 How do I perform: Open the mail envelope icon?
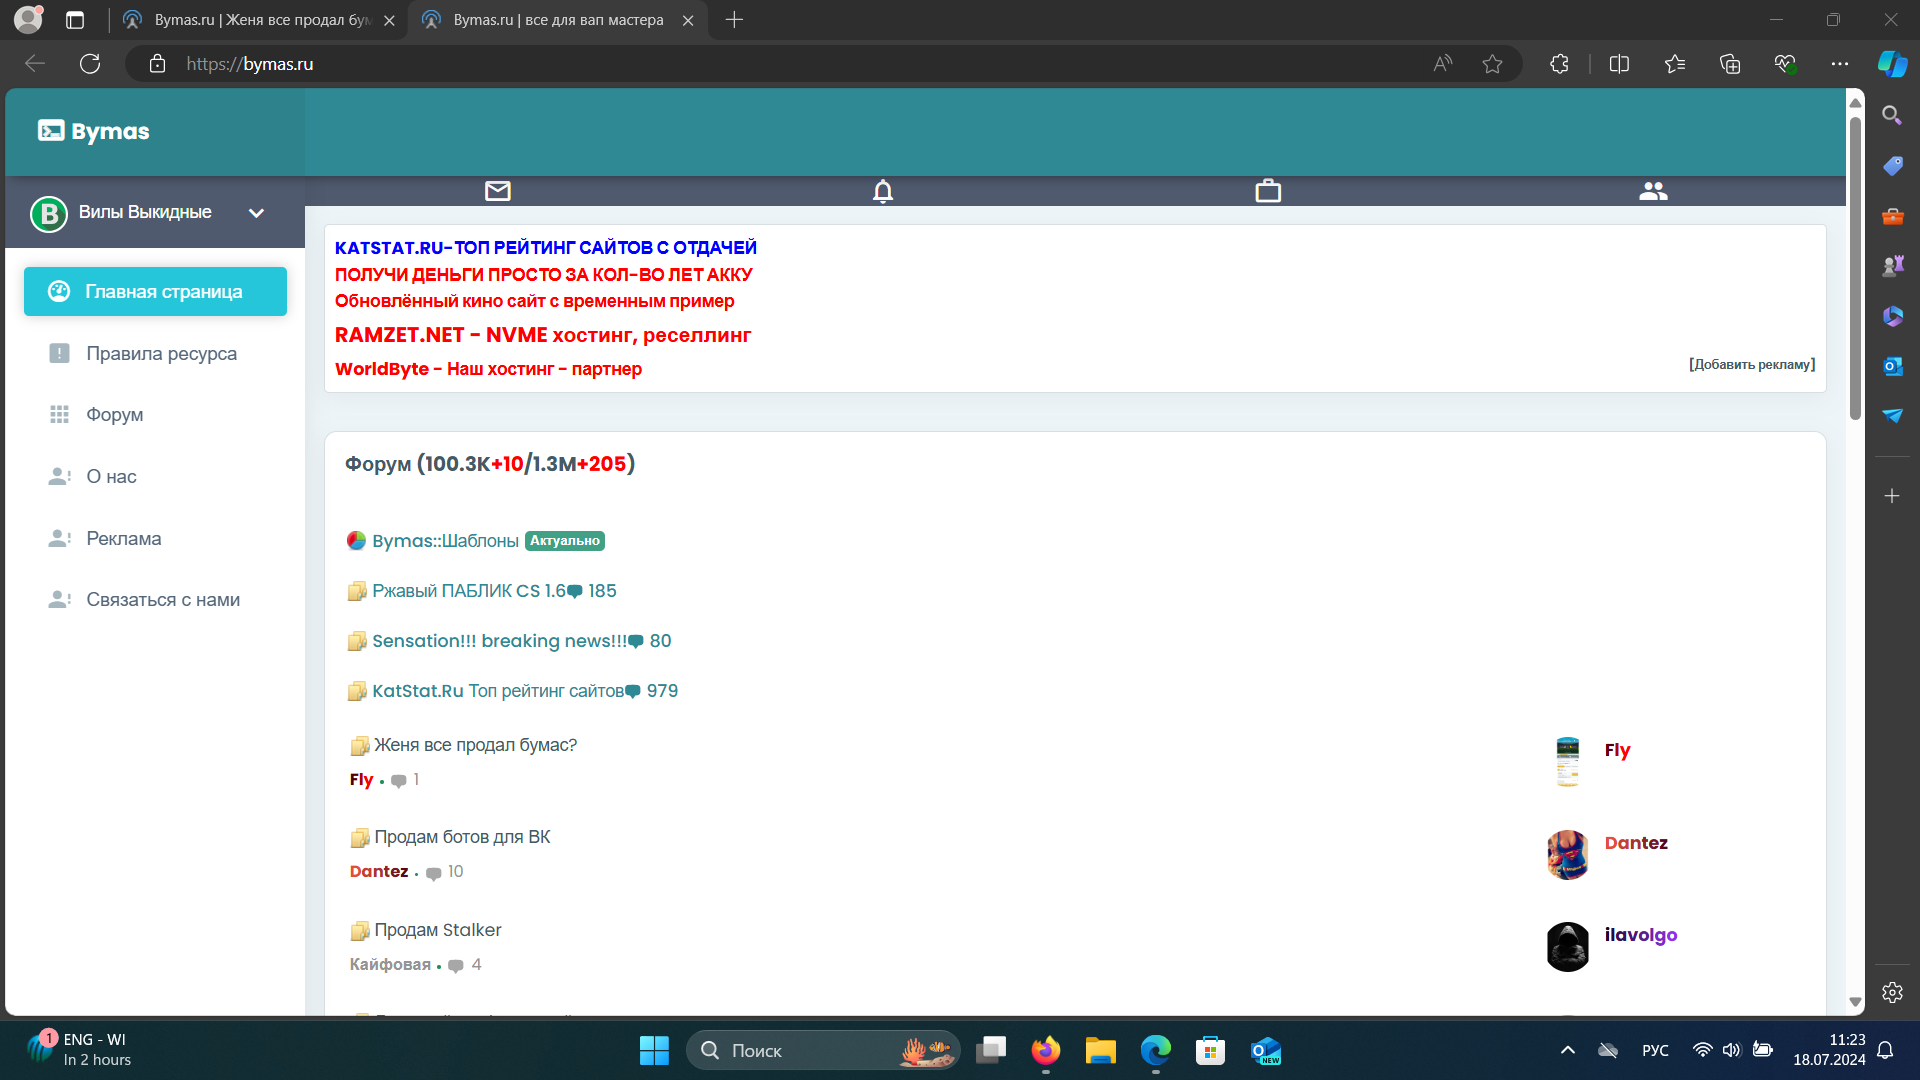(x=497, y=191)
